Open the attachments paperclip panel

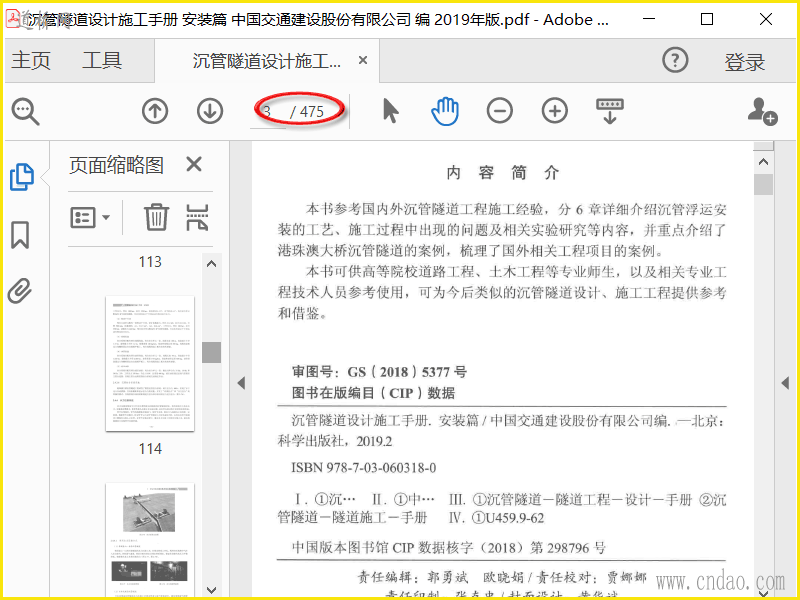[x=20, y=291]
